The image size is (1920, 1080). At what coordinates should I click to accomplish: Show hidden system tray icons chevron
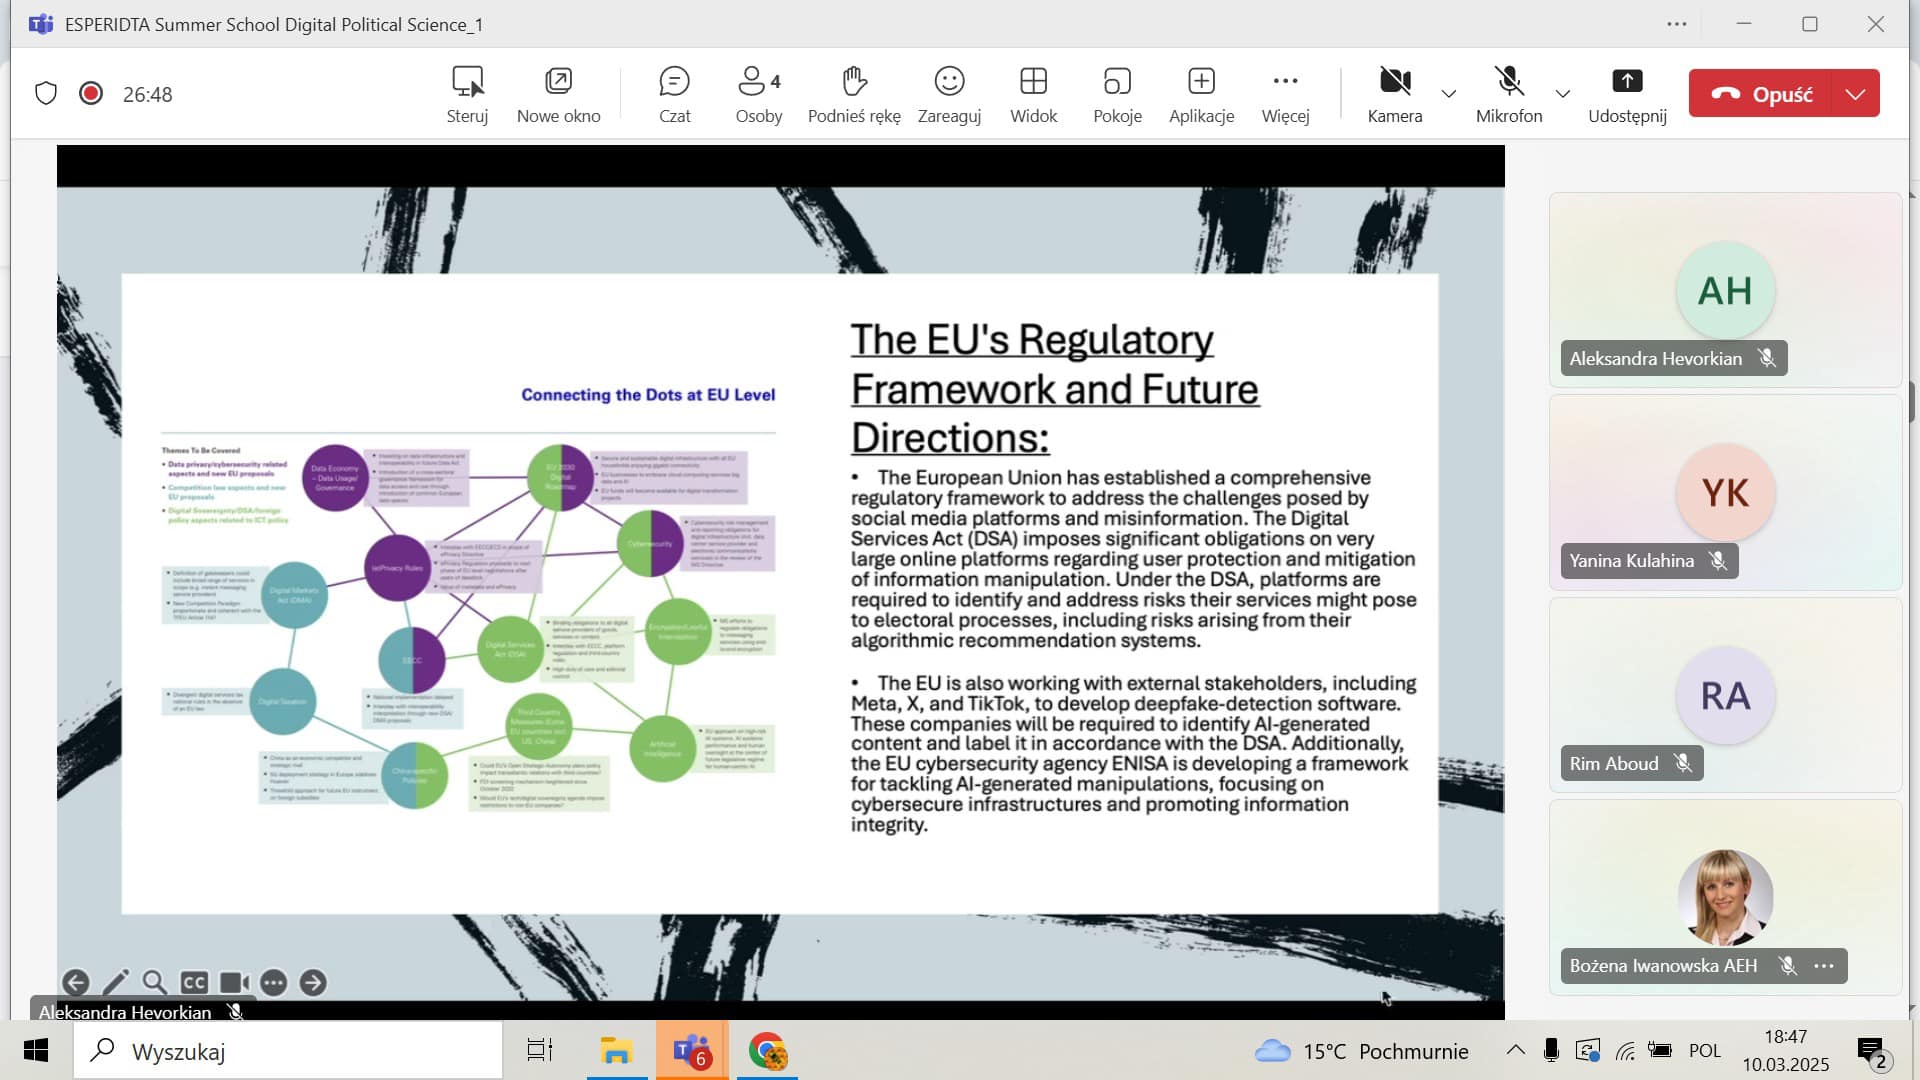(1516, 1050)
